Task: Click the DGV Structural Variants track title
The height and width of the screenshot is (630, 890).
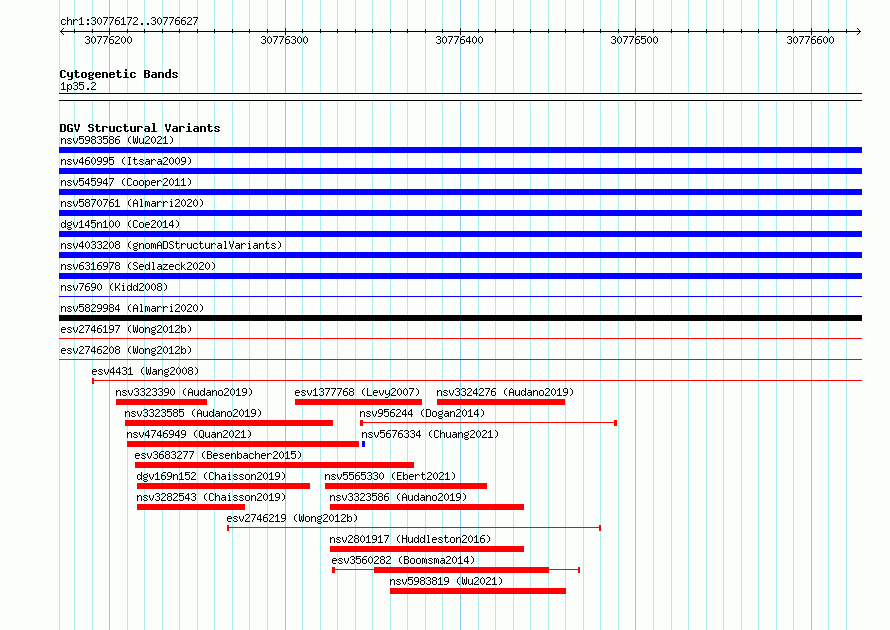Action: 140,128
